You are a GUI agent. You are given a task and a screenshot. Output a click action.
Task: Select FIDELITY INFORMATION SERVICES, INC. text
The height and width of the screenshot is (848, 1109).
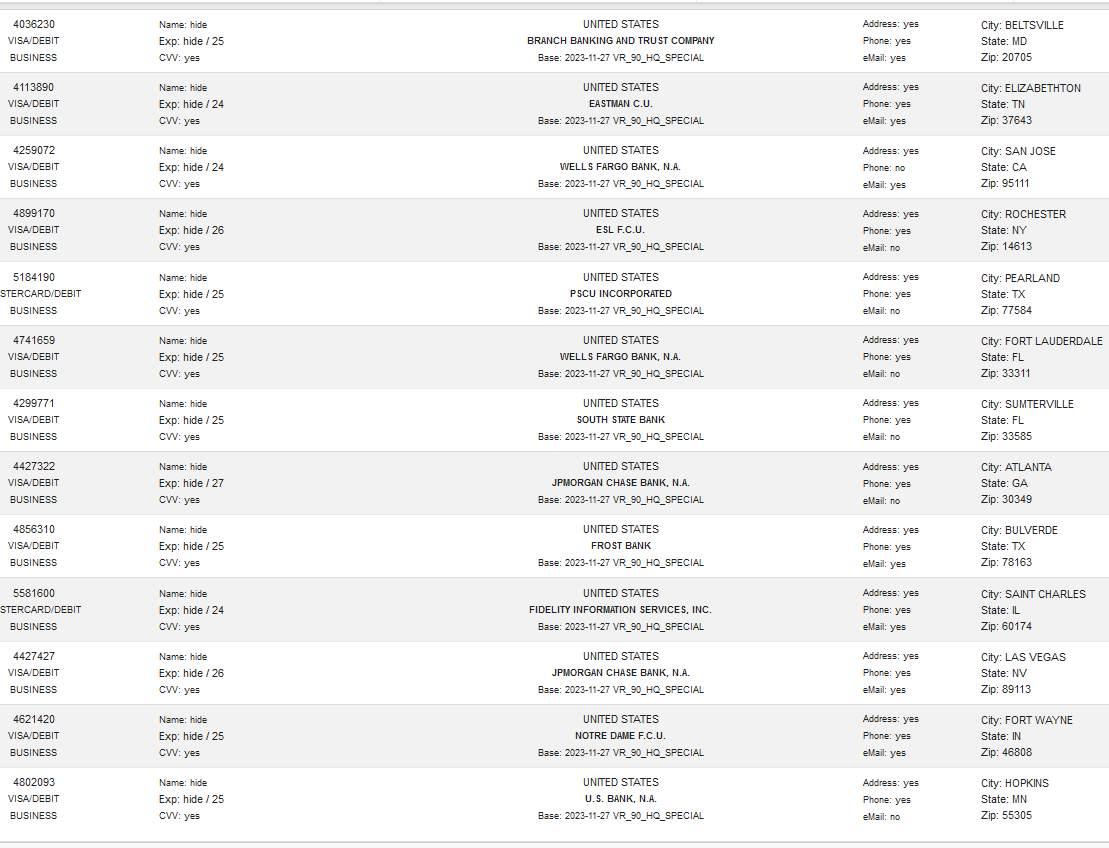[620, 610]
